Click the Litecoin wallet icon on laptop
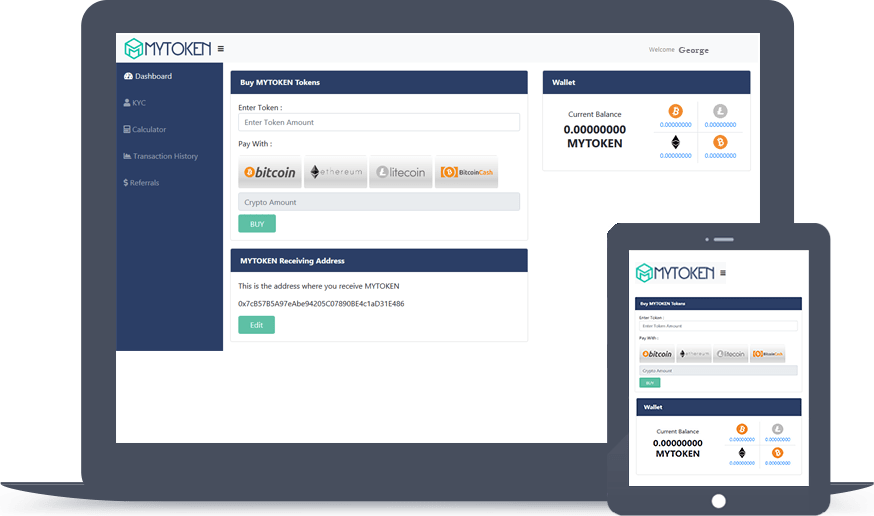 [x=720, y=111]
